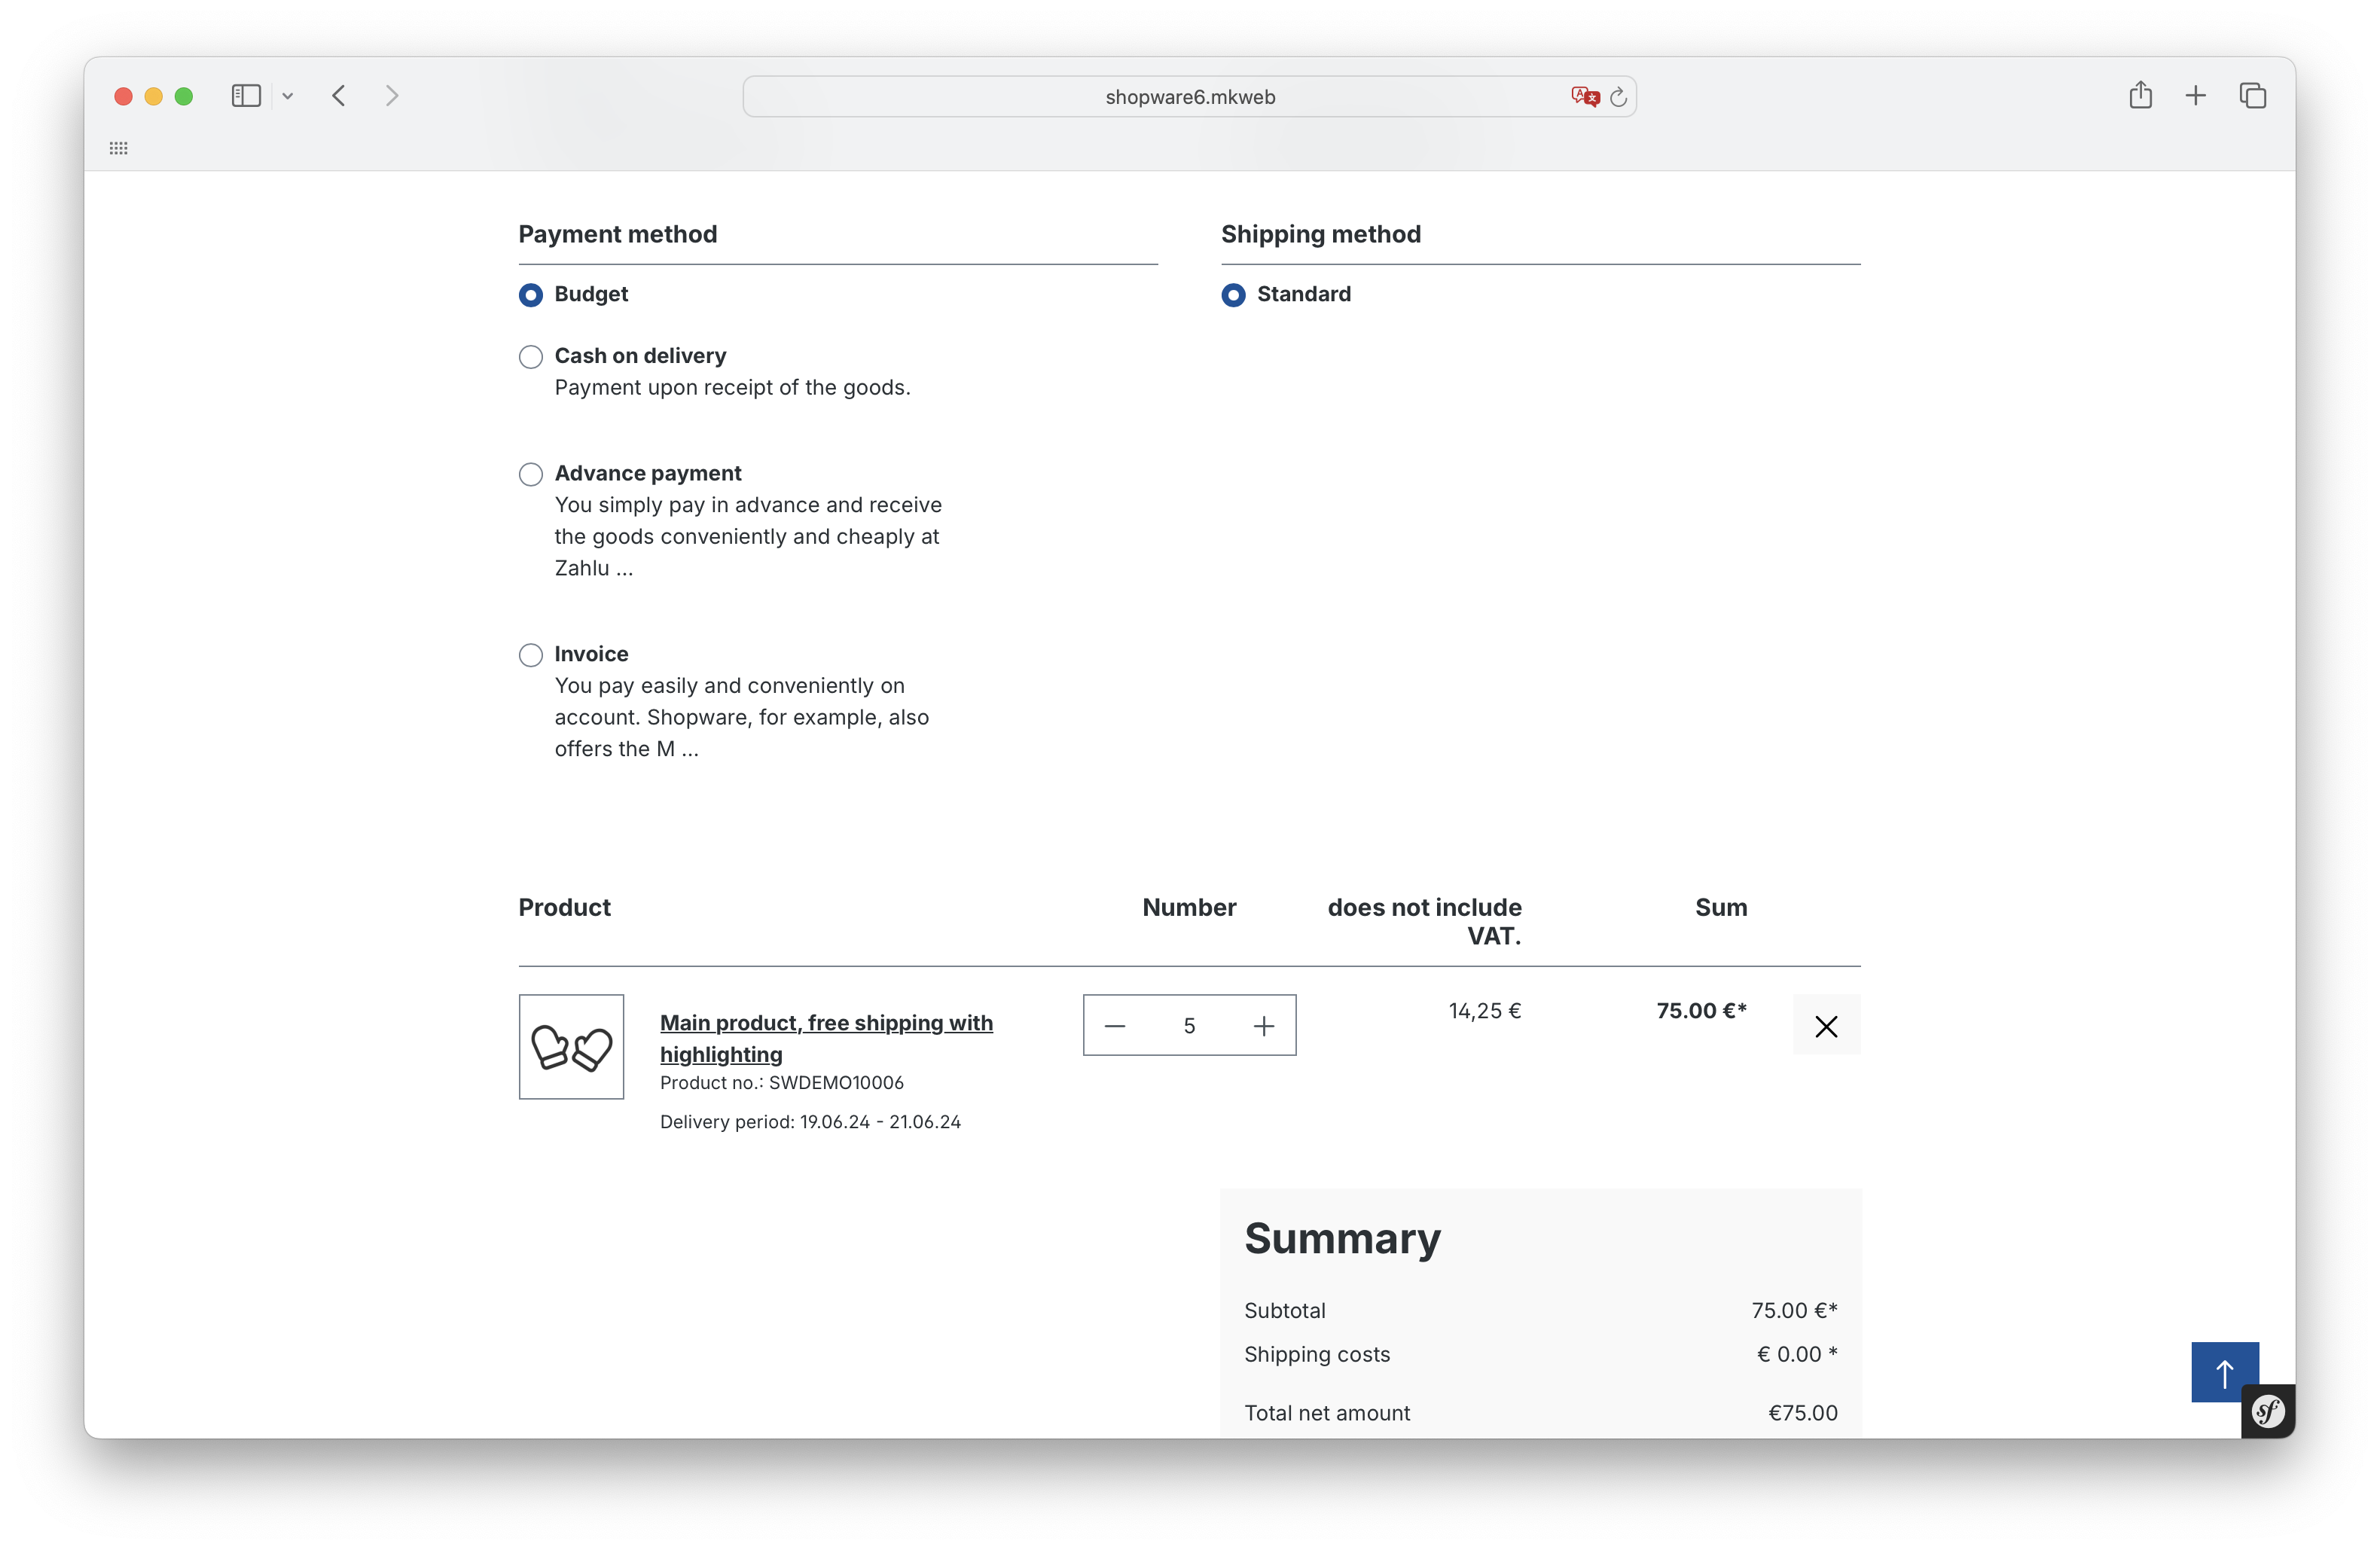Open a new tab with plus icon

(2195, 96)
